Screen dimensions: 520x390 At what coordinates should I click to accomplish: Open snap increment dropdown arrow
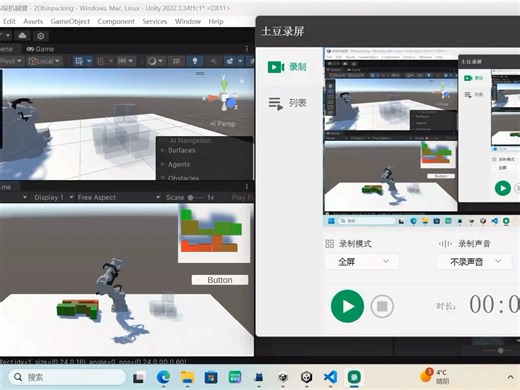pyautogui.click(x=131, y=61)
